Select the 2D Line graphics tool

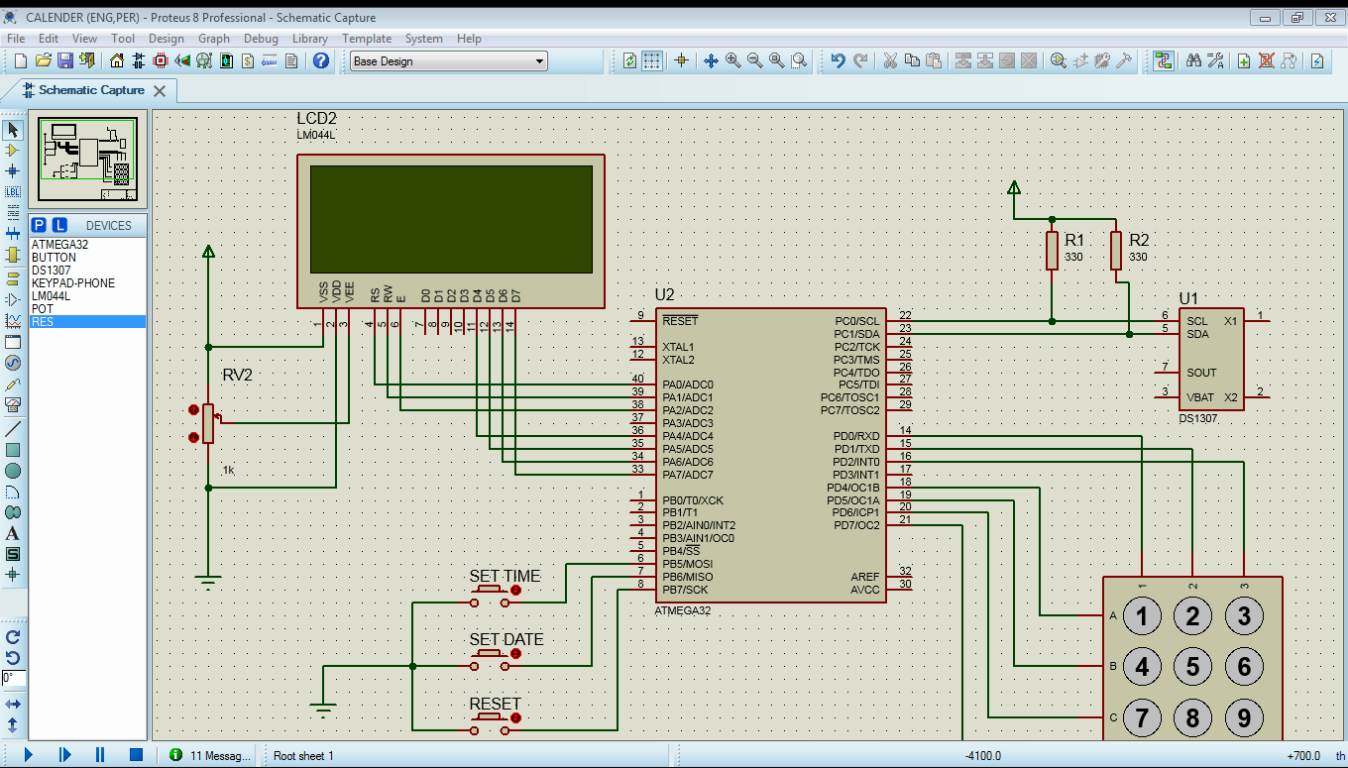click(13, 428)
